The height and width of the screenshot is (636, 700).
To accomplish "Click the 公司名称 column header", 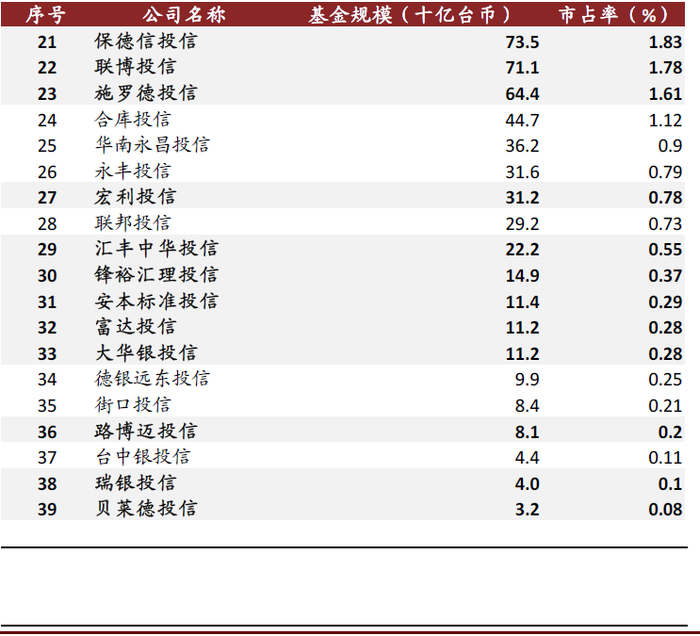I will pos(184,15).
